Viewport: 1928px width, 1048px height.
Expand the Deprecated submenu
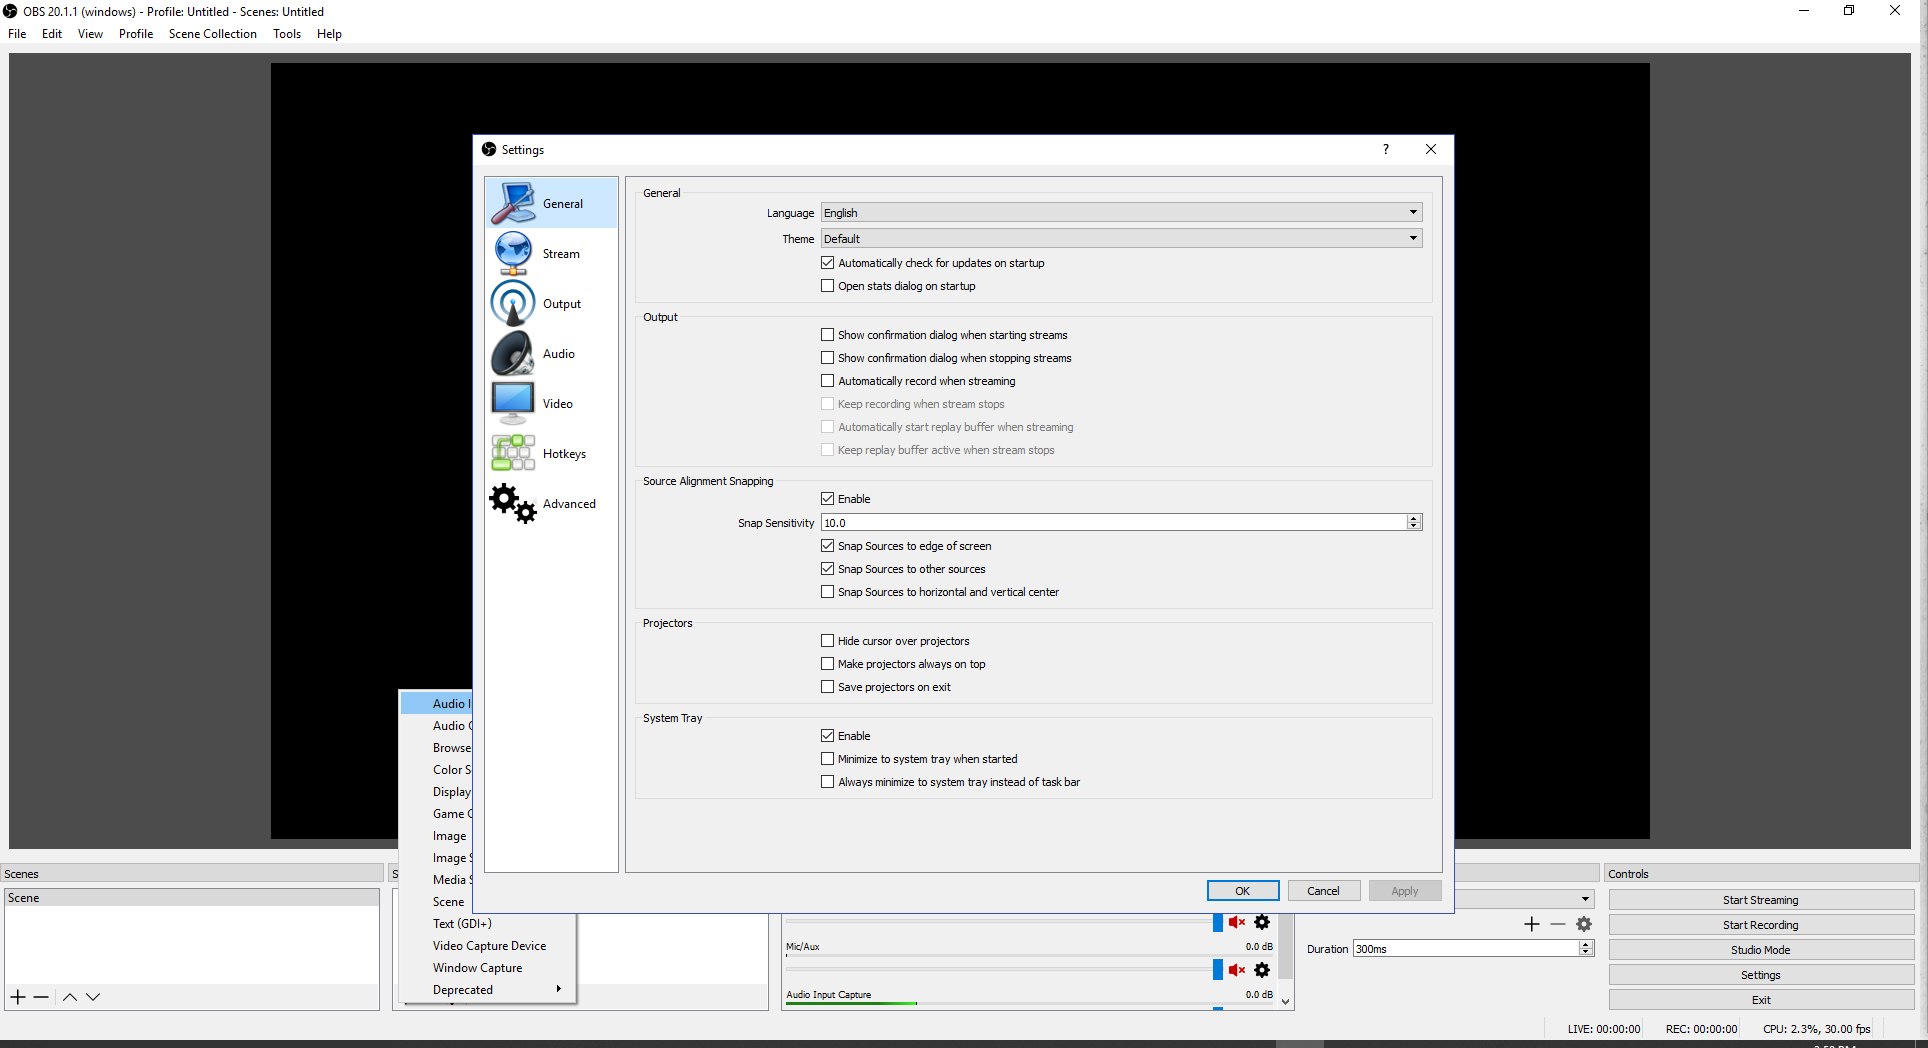click(488, 990)
